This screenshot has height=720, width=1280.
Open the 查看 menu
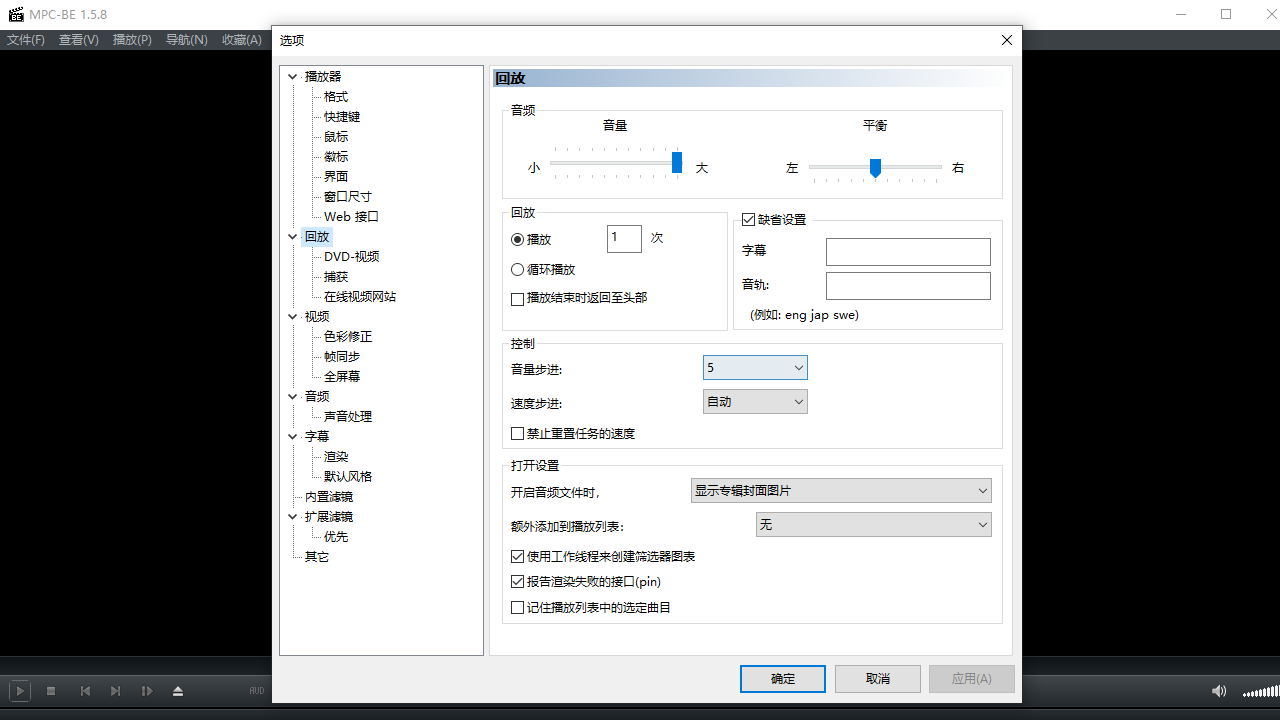coord(77,40)
